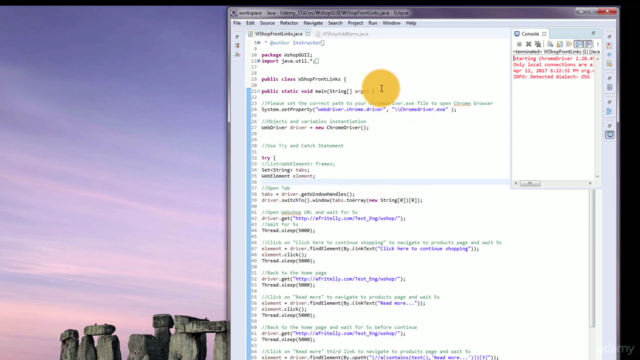The image size is (640, 360).
Task: Open the File menu
Action: click(x=237, y=23)
